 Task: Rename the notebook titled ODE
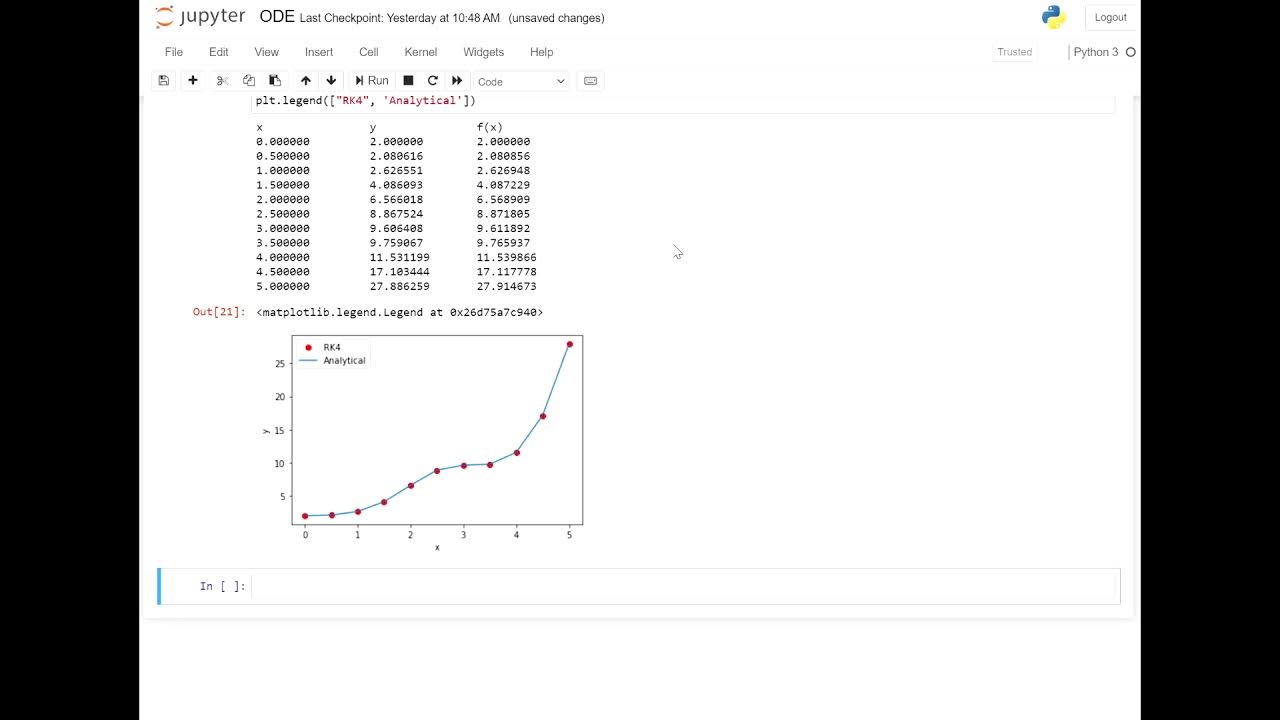(x=277, y=17)
